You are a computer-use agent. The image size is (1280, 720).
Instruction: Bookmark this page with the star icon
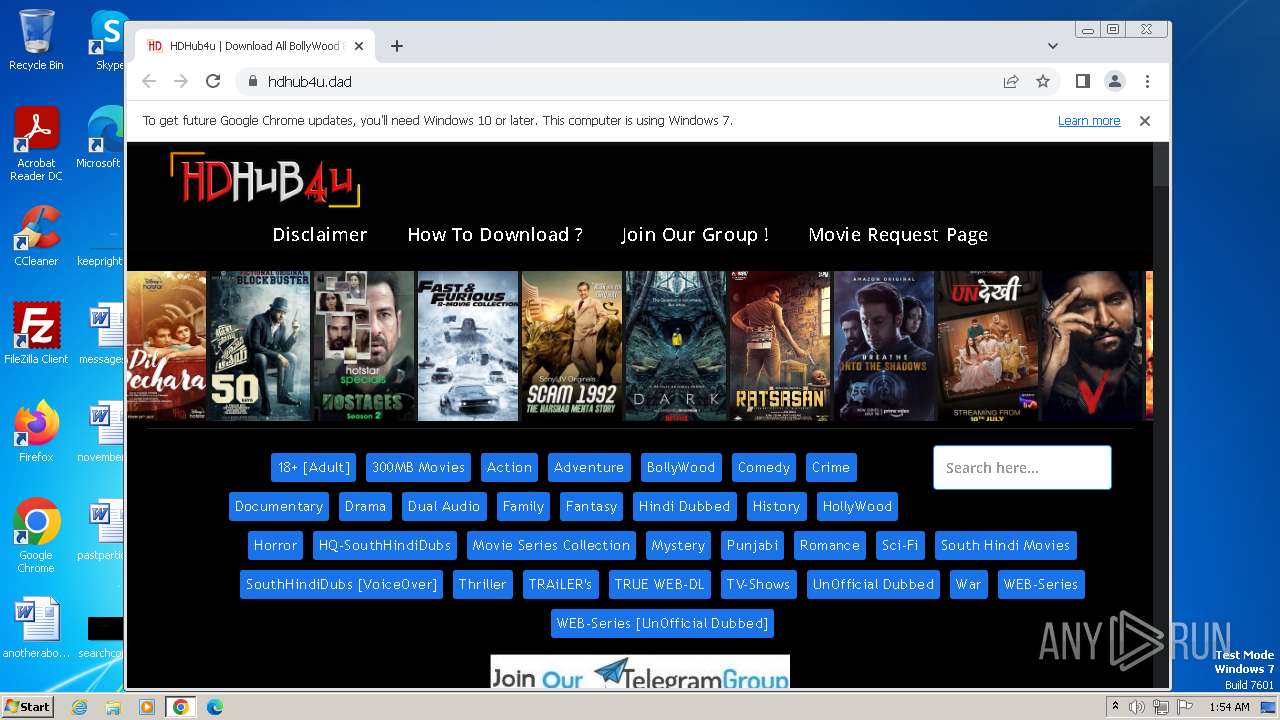click(x=1043, y=82)
